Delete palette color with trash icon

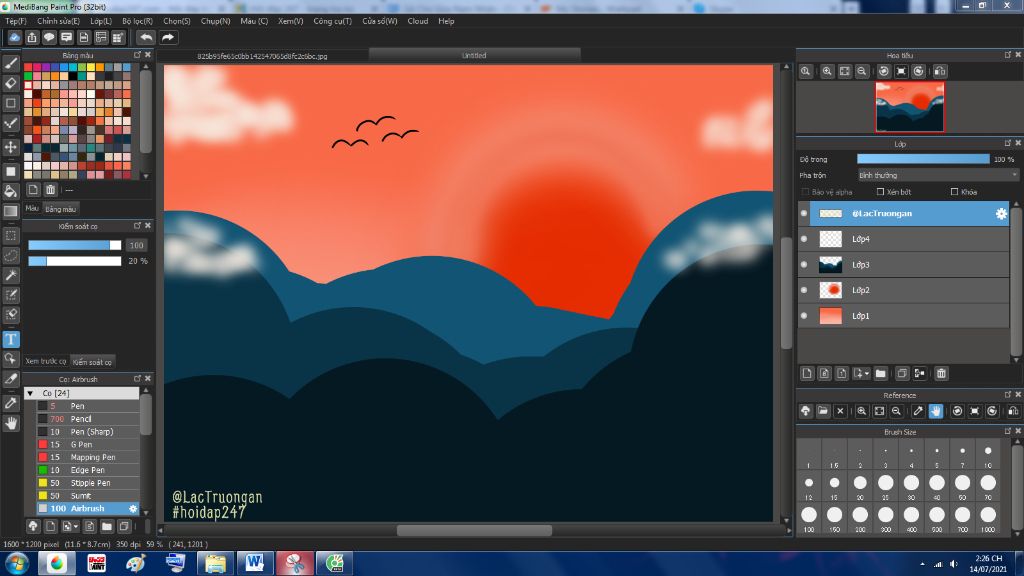click(50, 190)
